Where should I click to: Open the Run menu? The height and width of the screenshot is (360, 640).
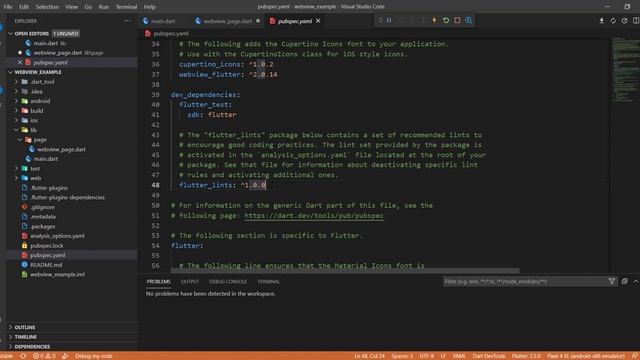point(104,7)
